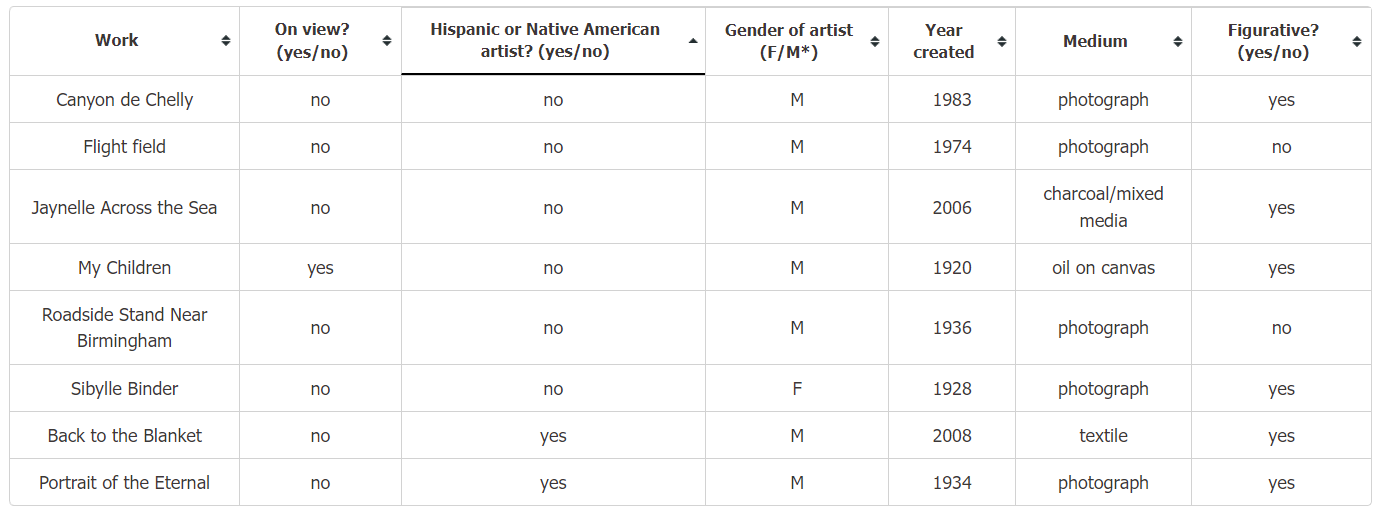Toggle the active sort arrow on Hispanic column
Image resolution: width=1377 pixels, height=511 pixels.
click(x=693, y=41)
